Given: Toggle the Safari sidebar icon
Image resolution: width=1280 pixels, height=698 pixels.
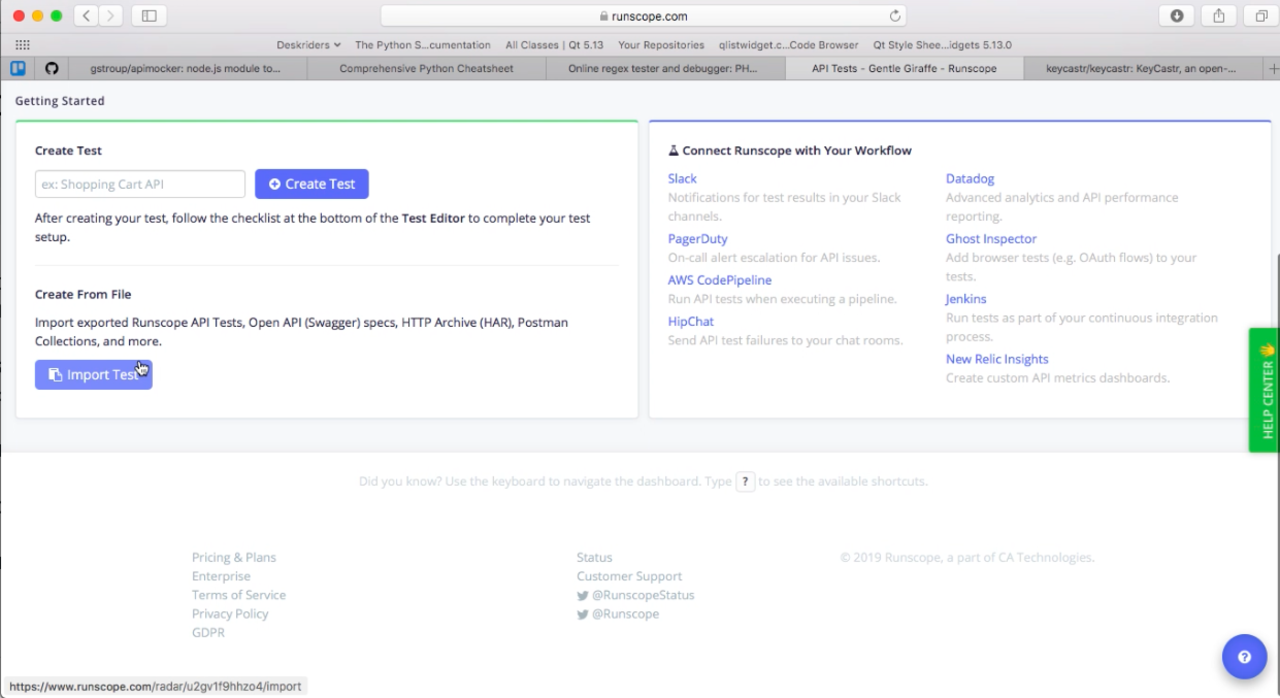Looking at the screenshot, I should 149,16.
